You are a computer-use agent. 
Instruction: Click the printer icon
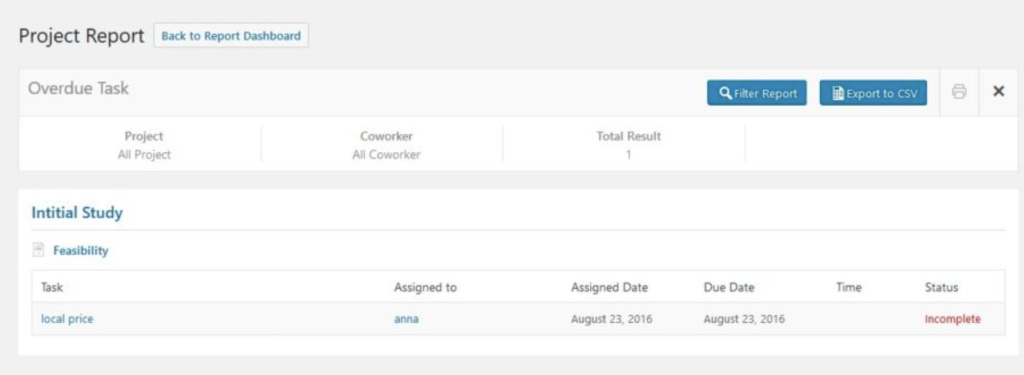pos(959,92)
